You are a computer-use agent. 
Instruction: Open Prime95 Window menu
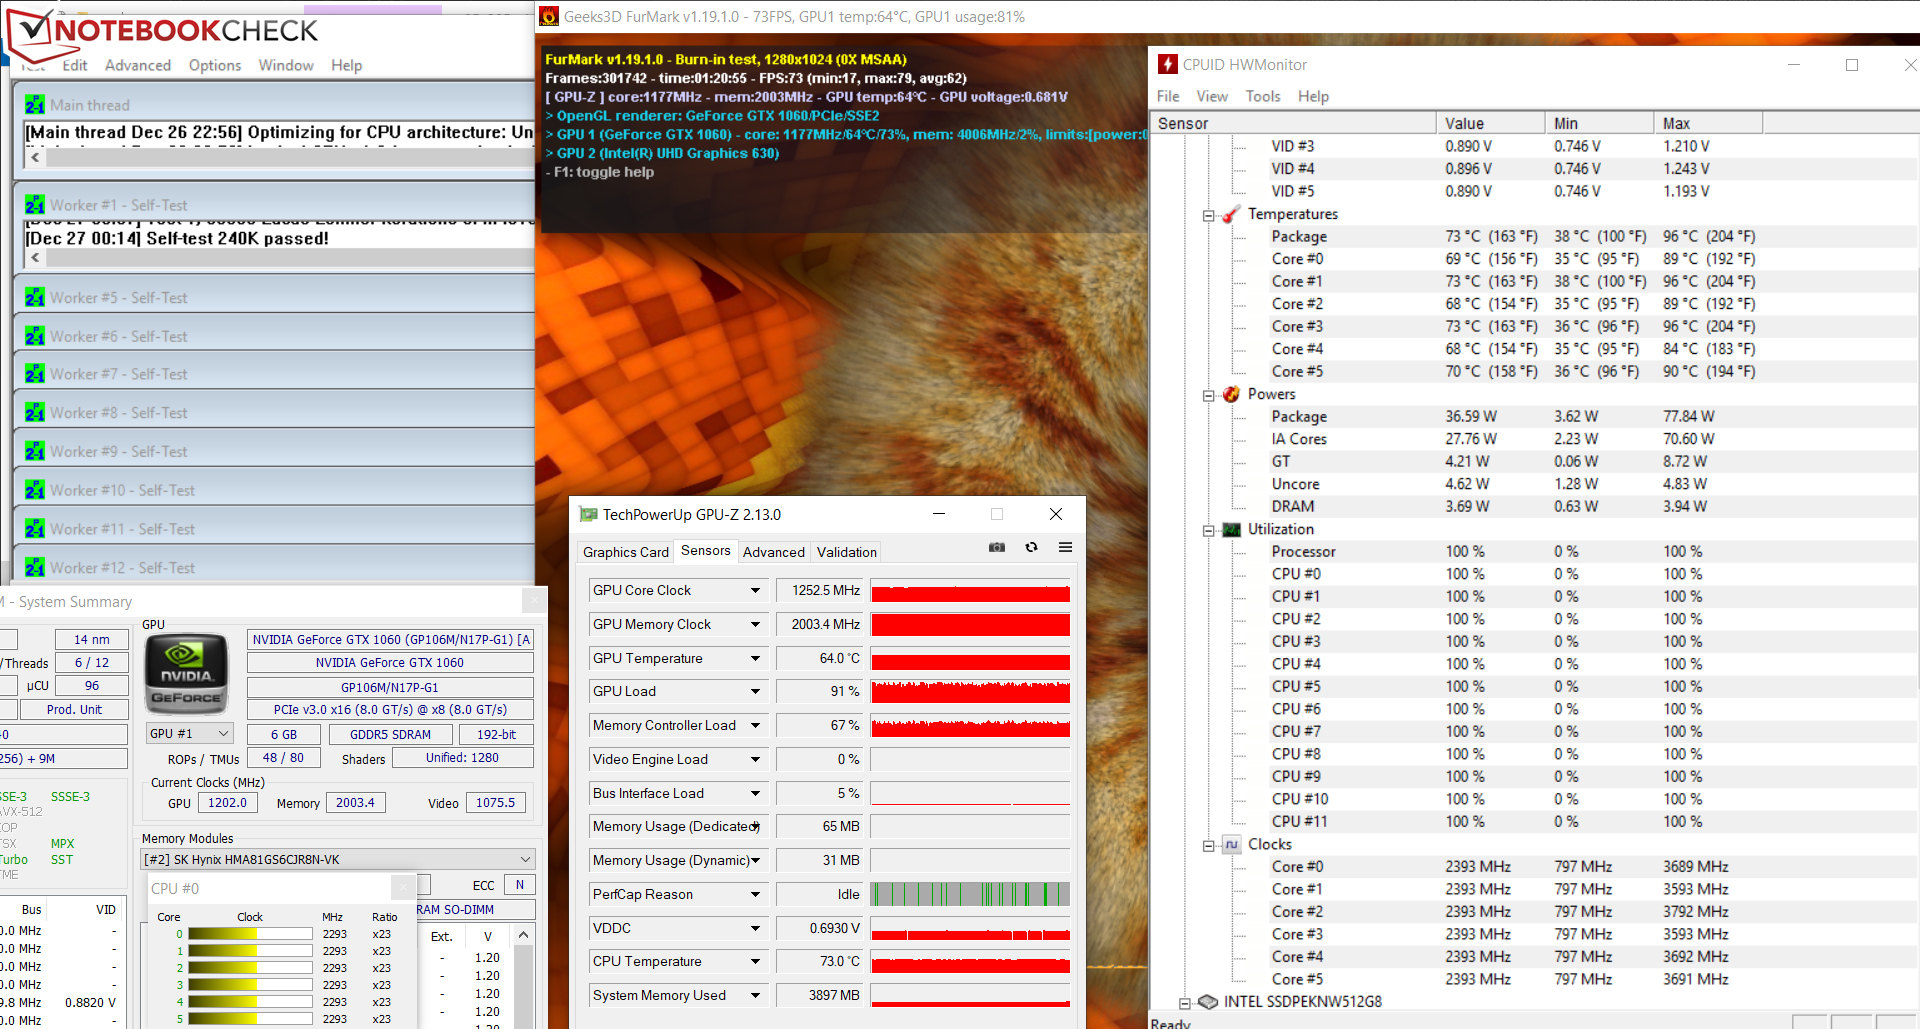pyautogui.click(x=286, y=65)
